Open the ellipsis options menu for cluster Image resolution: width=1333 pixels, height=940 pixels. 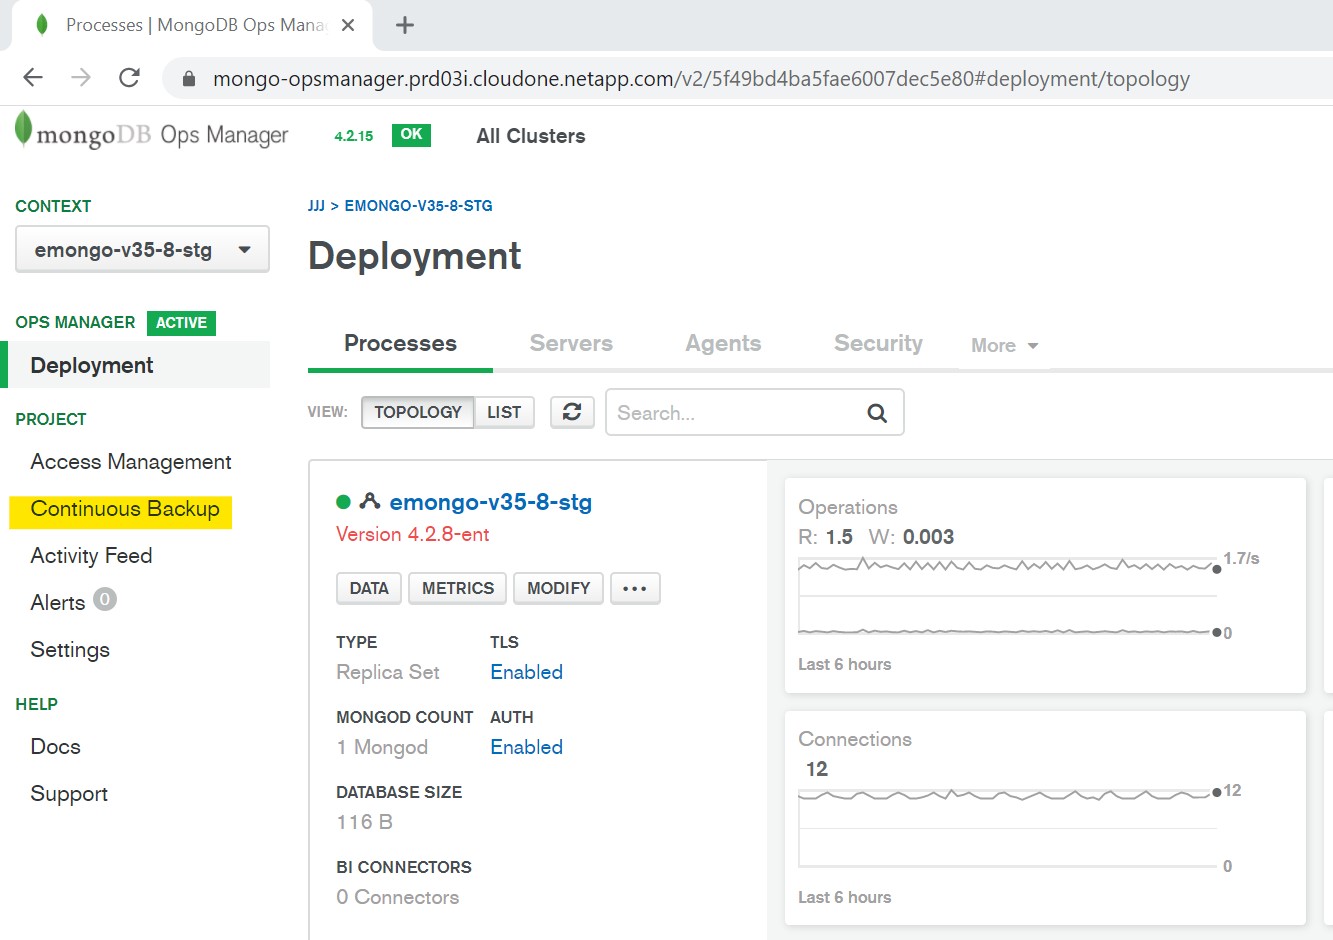pos(634,588)
